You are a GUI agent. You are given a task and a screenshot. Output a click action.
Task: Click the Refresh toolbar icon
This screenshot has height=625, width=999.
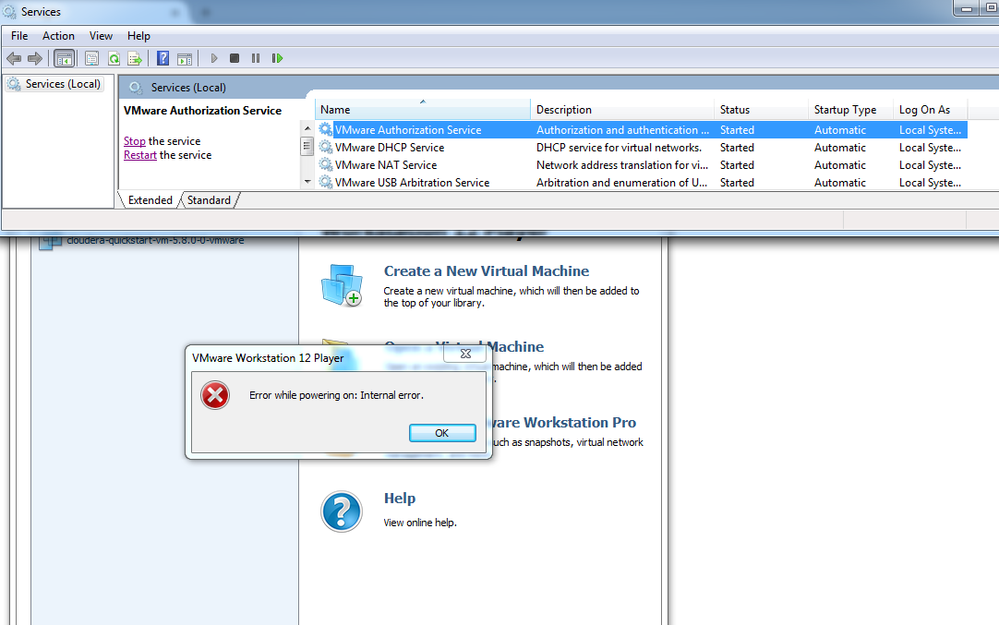click(113, 59)
